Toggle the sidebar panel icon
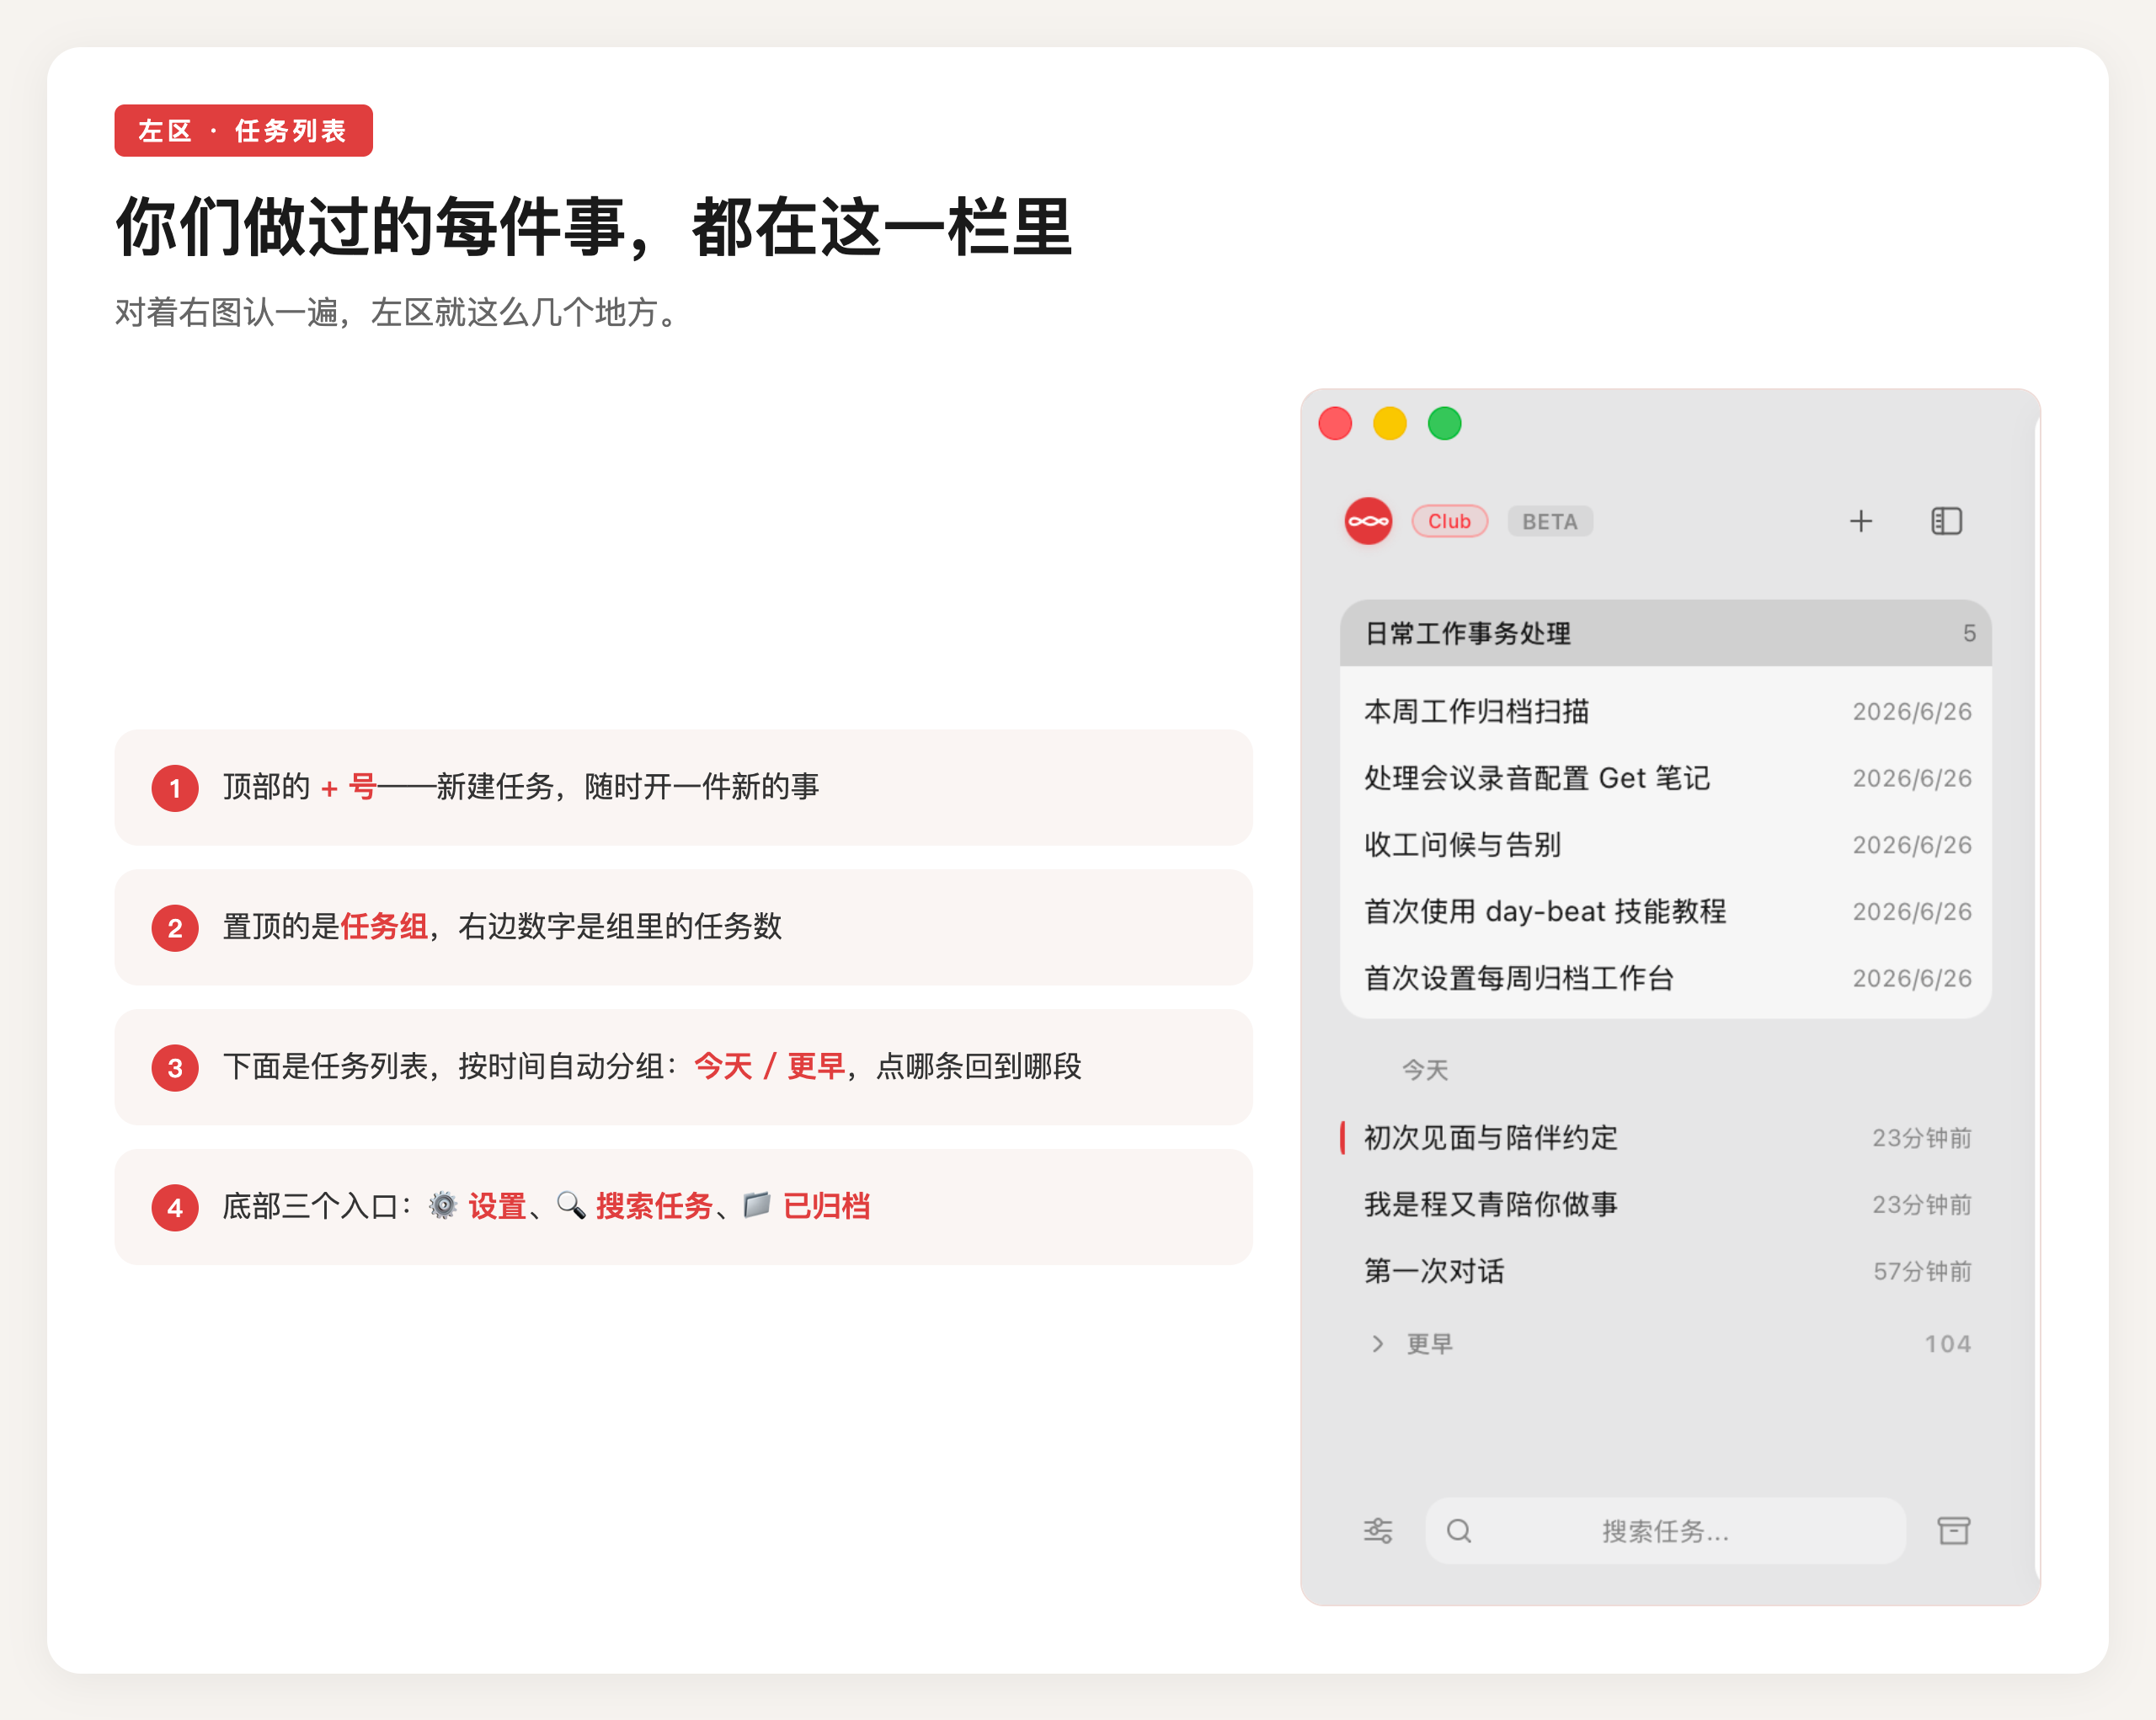Screen dimensions: 2156x1720 click(1946, 521)
